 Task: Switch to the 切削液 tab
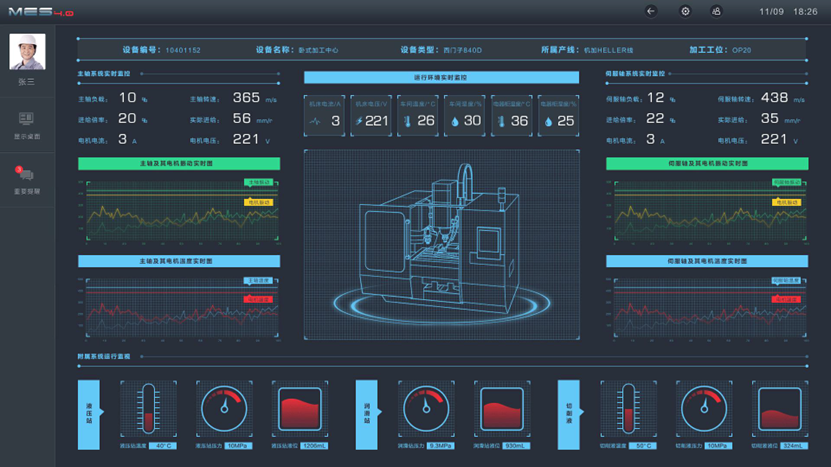pyautogui.click(x=570, y=414)
